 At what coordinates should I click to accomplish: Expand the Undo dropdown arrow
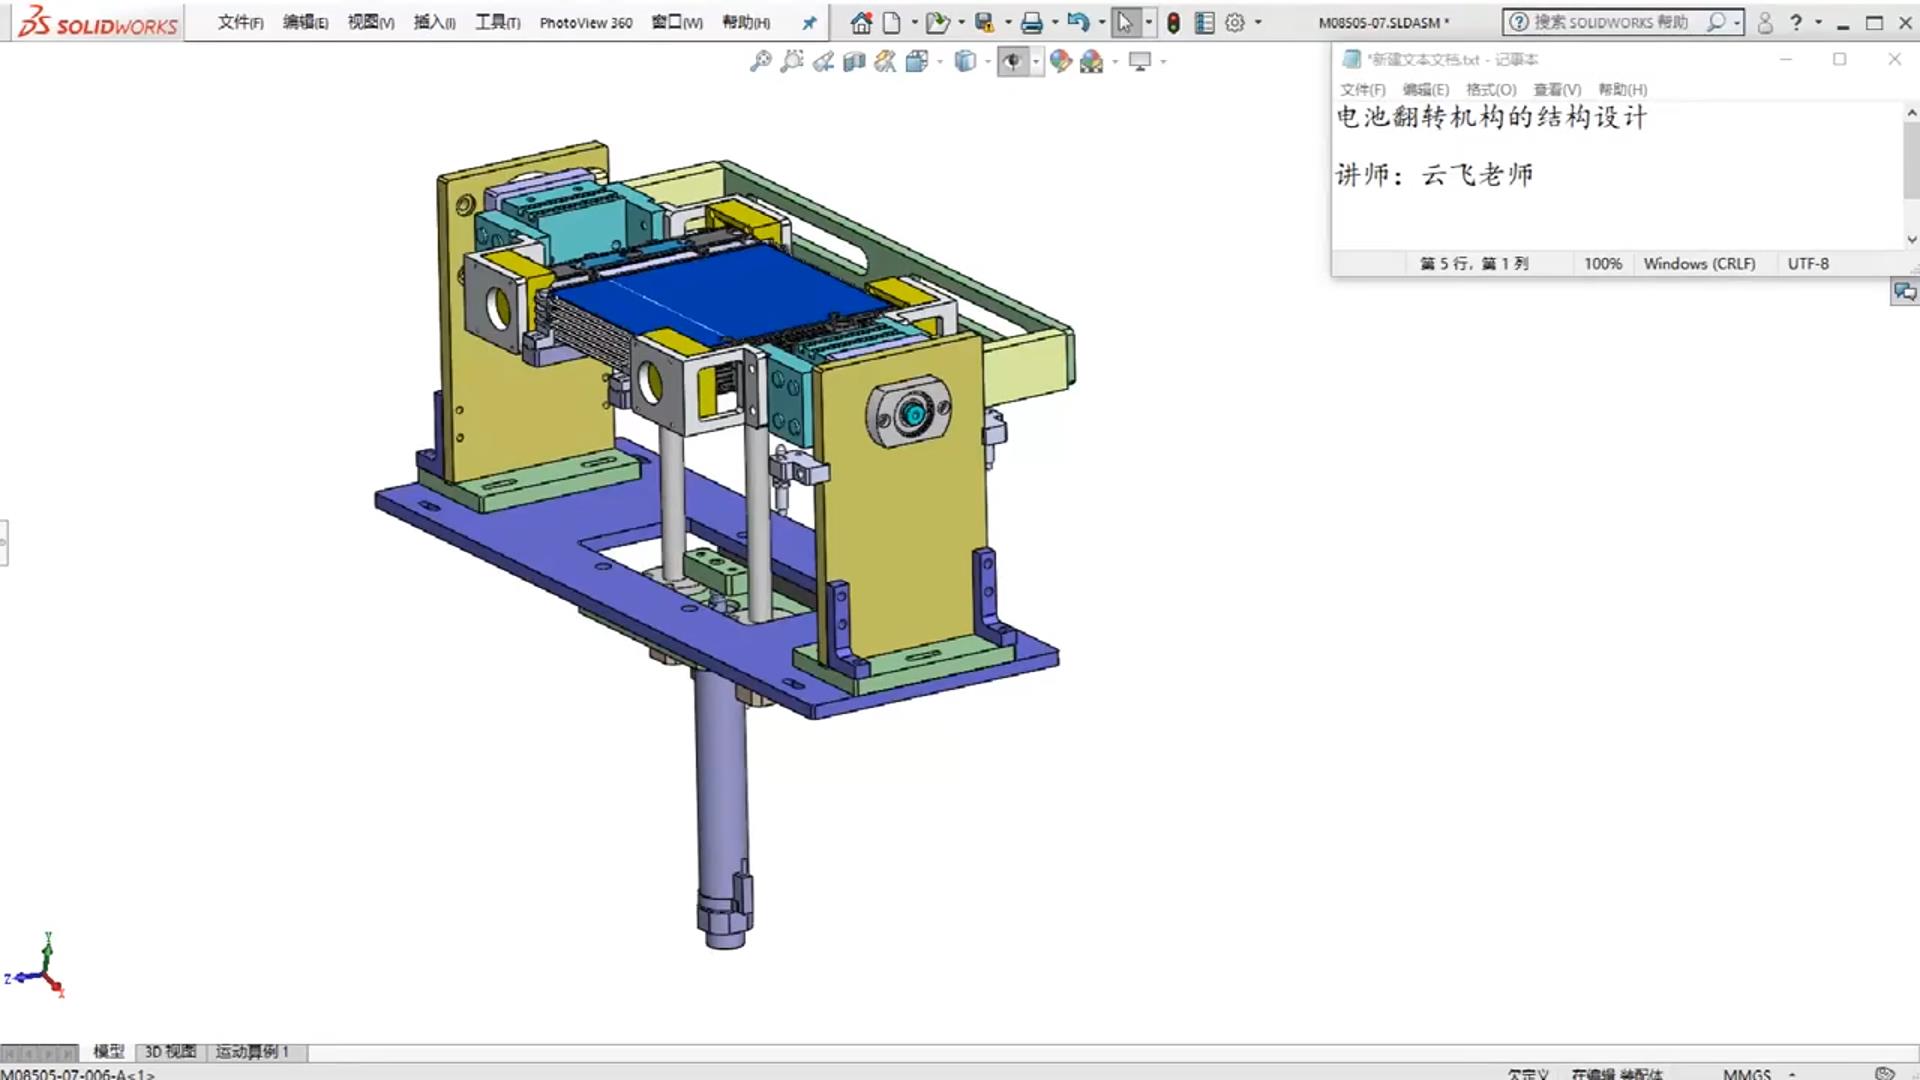(1101, 22)
